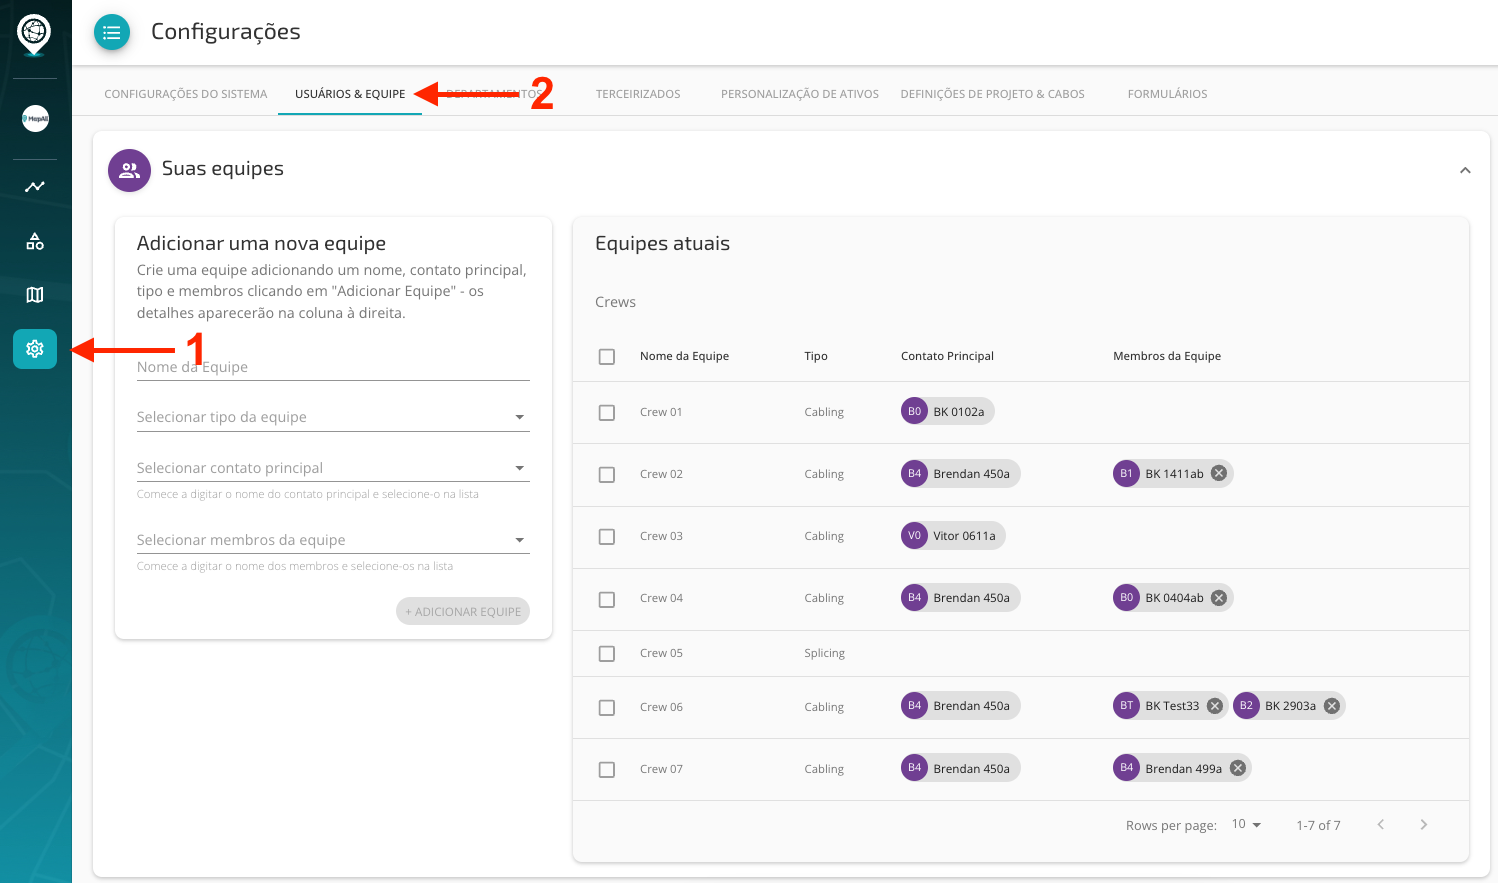Click the teal list menu button

click(x=112, y=32)
